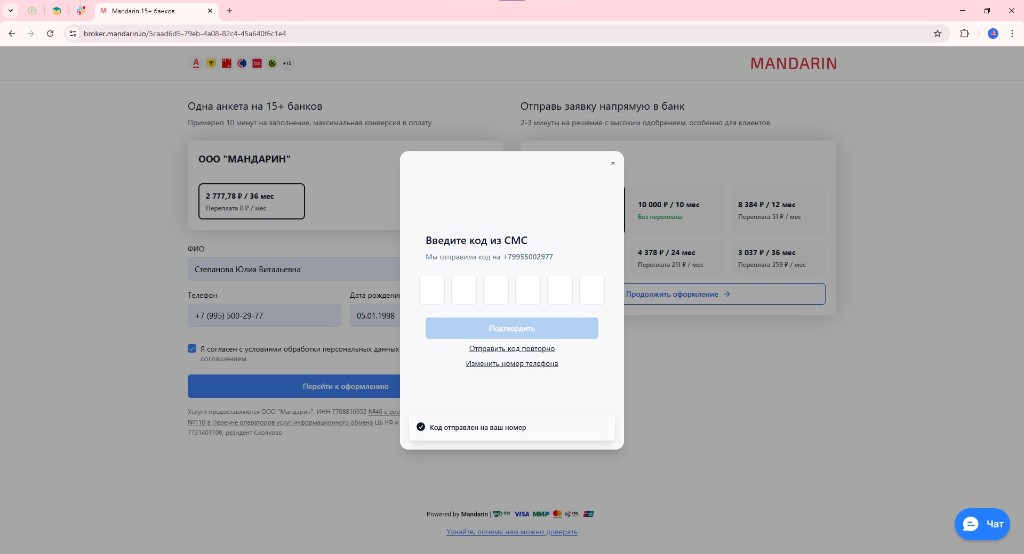Close the SMS code dialog
Screen dimensions: 1024x554
(613, 163)
